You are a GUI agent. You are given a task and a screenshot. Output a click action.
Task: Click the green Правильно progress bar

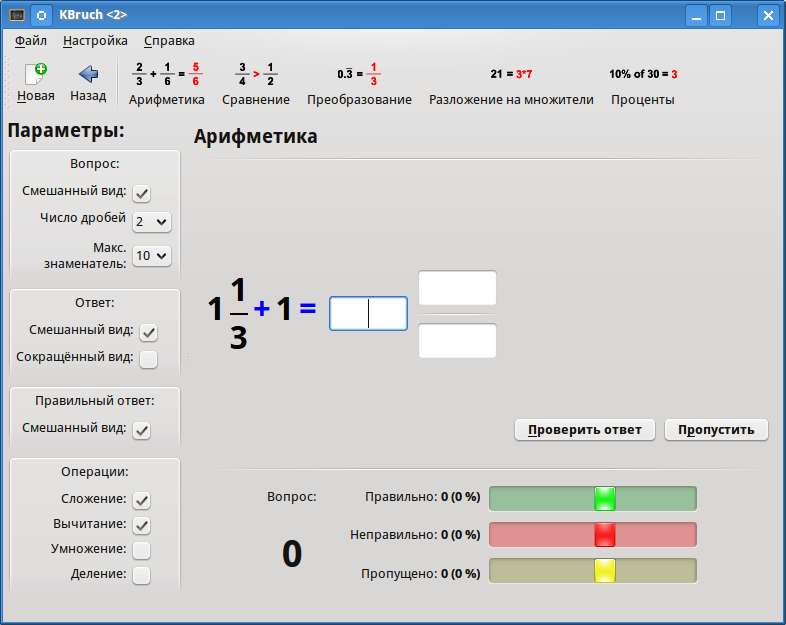(x=593, y=499)
